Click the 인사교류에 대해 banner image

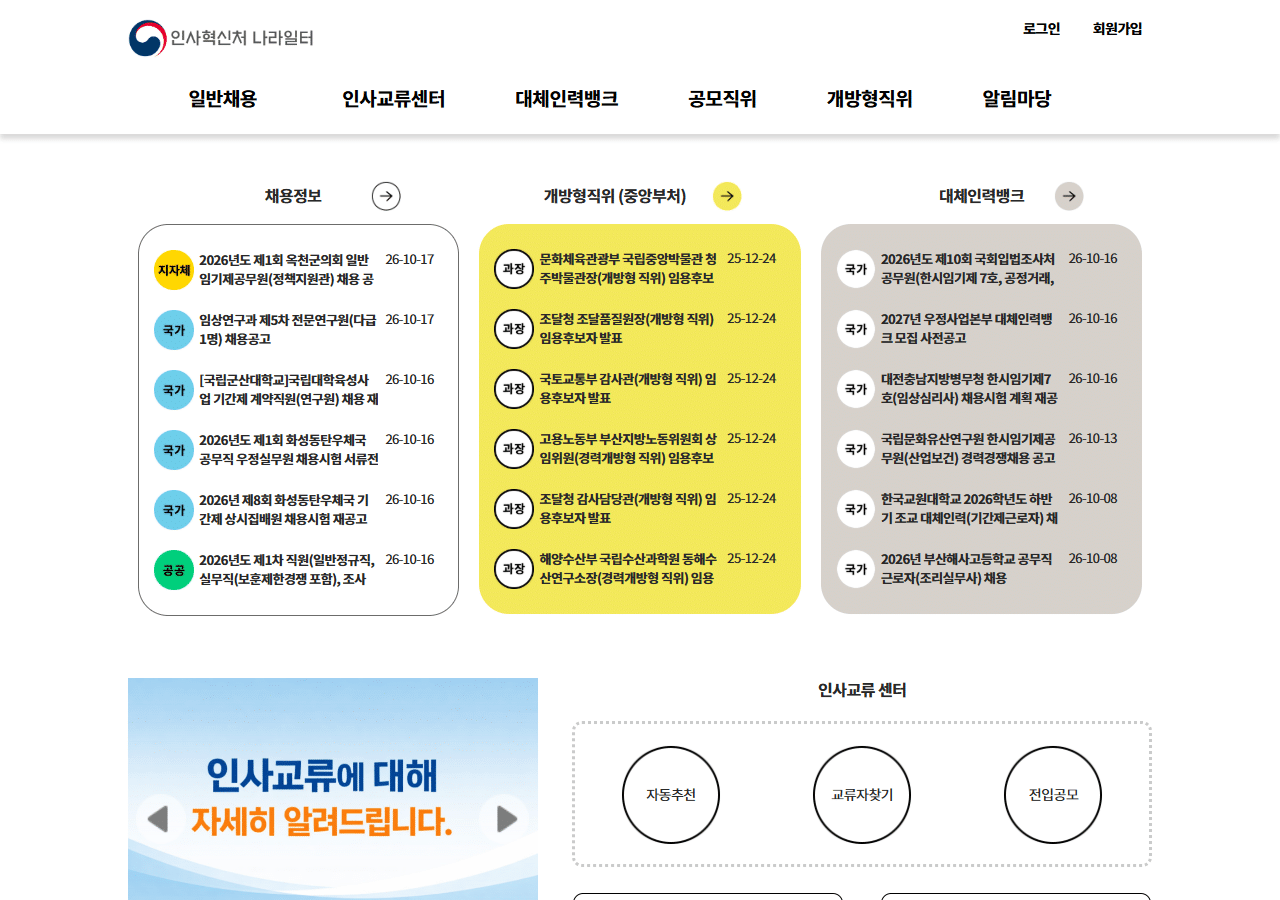(333, 789)
